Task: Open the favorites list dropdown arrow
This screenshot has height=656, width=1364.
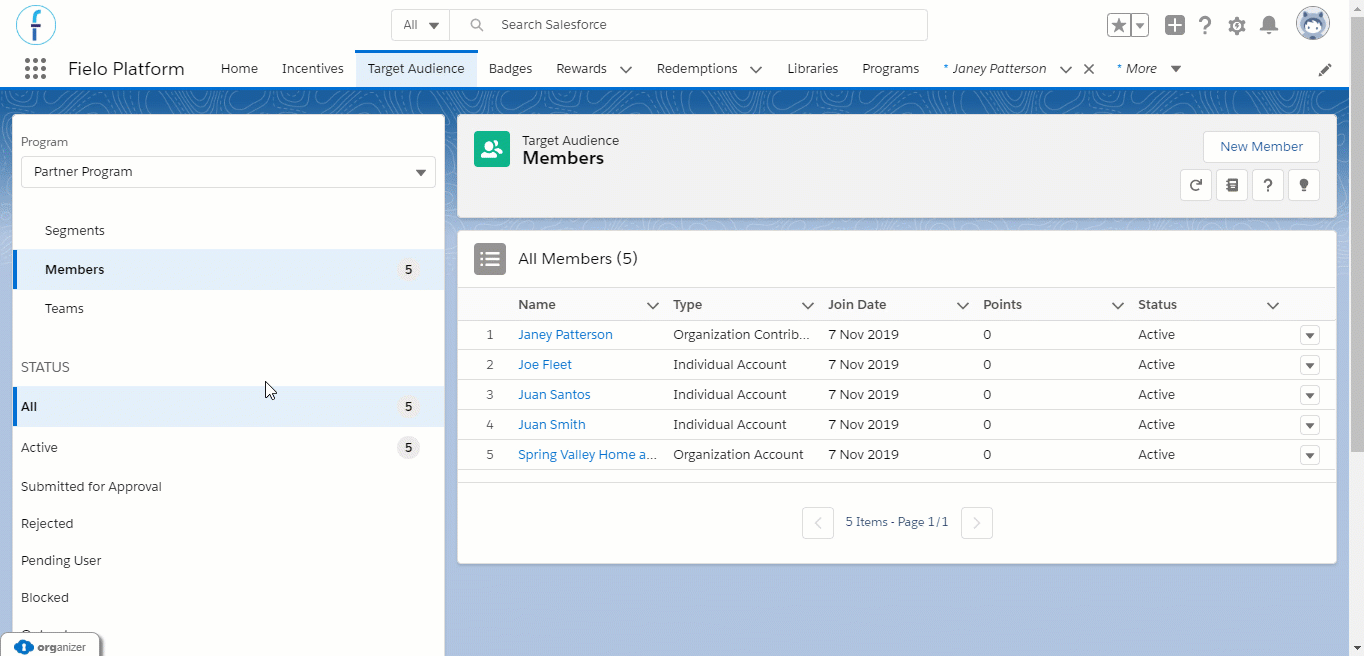Action: click(1139, 25)
